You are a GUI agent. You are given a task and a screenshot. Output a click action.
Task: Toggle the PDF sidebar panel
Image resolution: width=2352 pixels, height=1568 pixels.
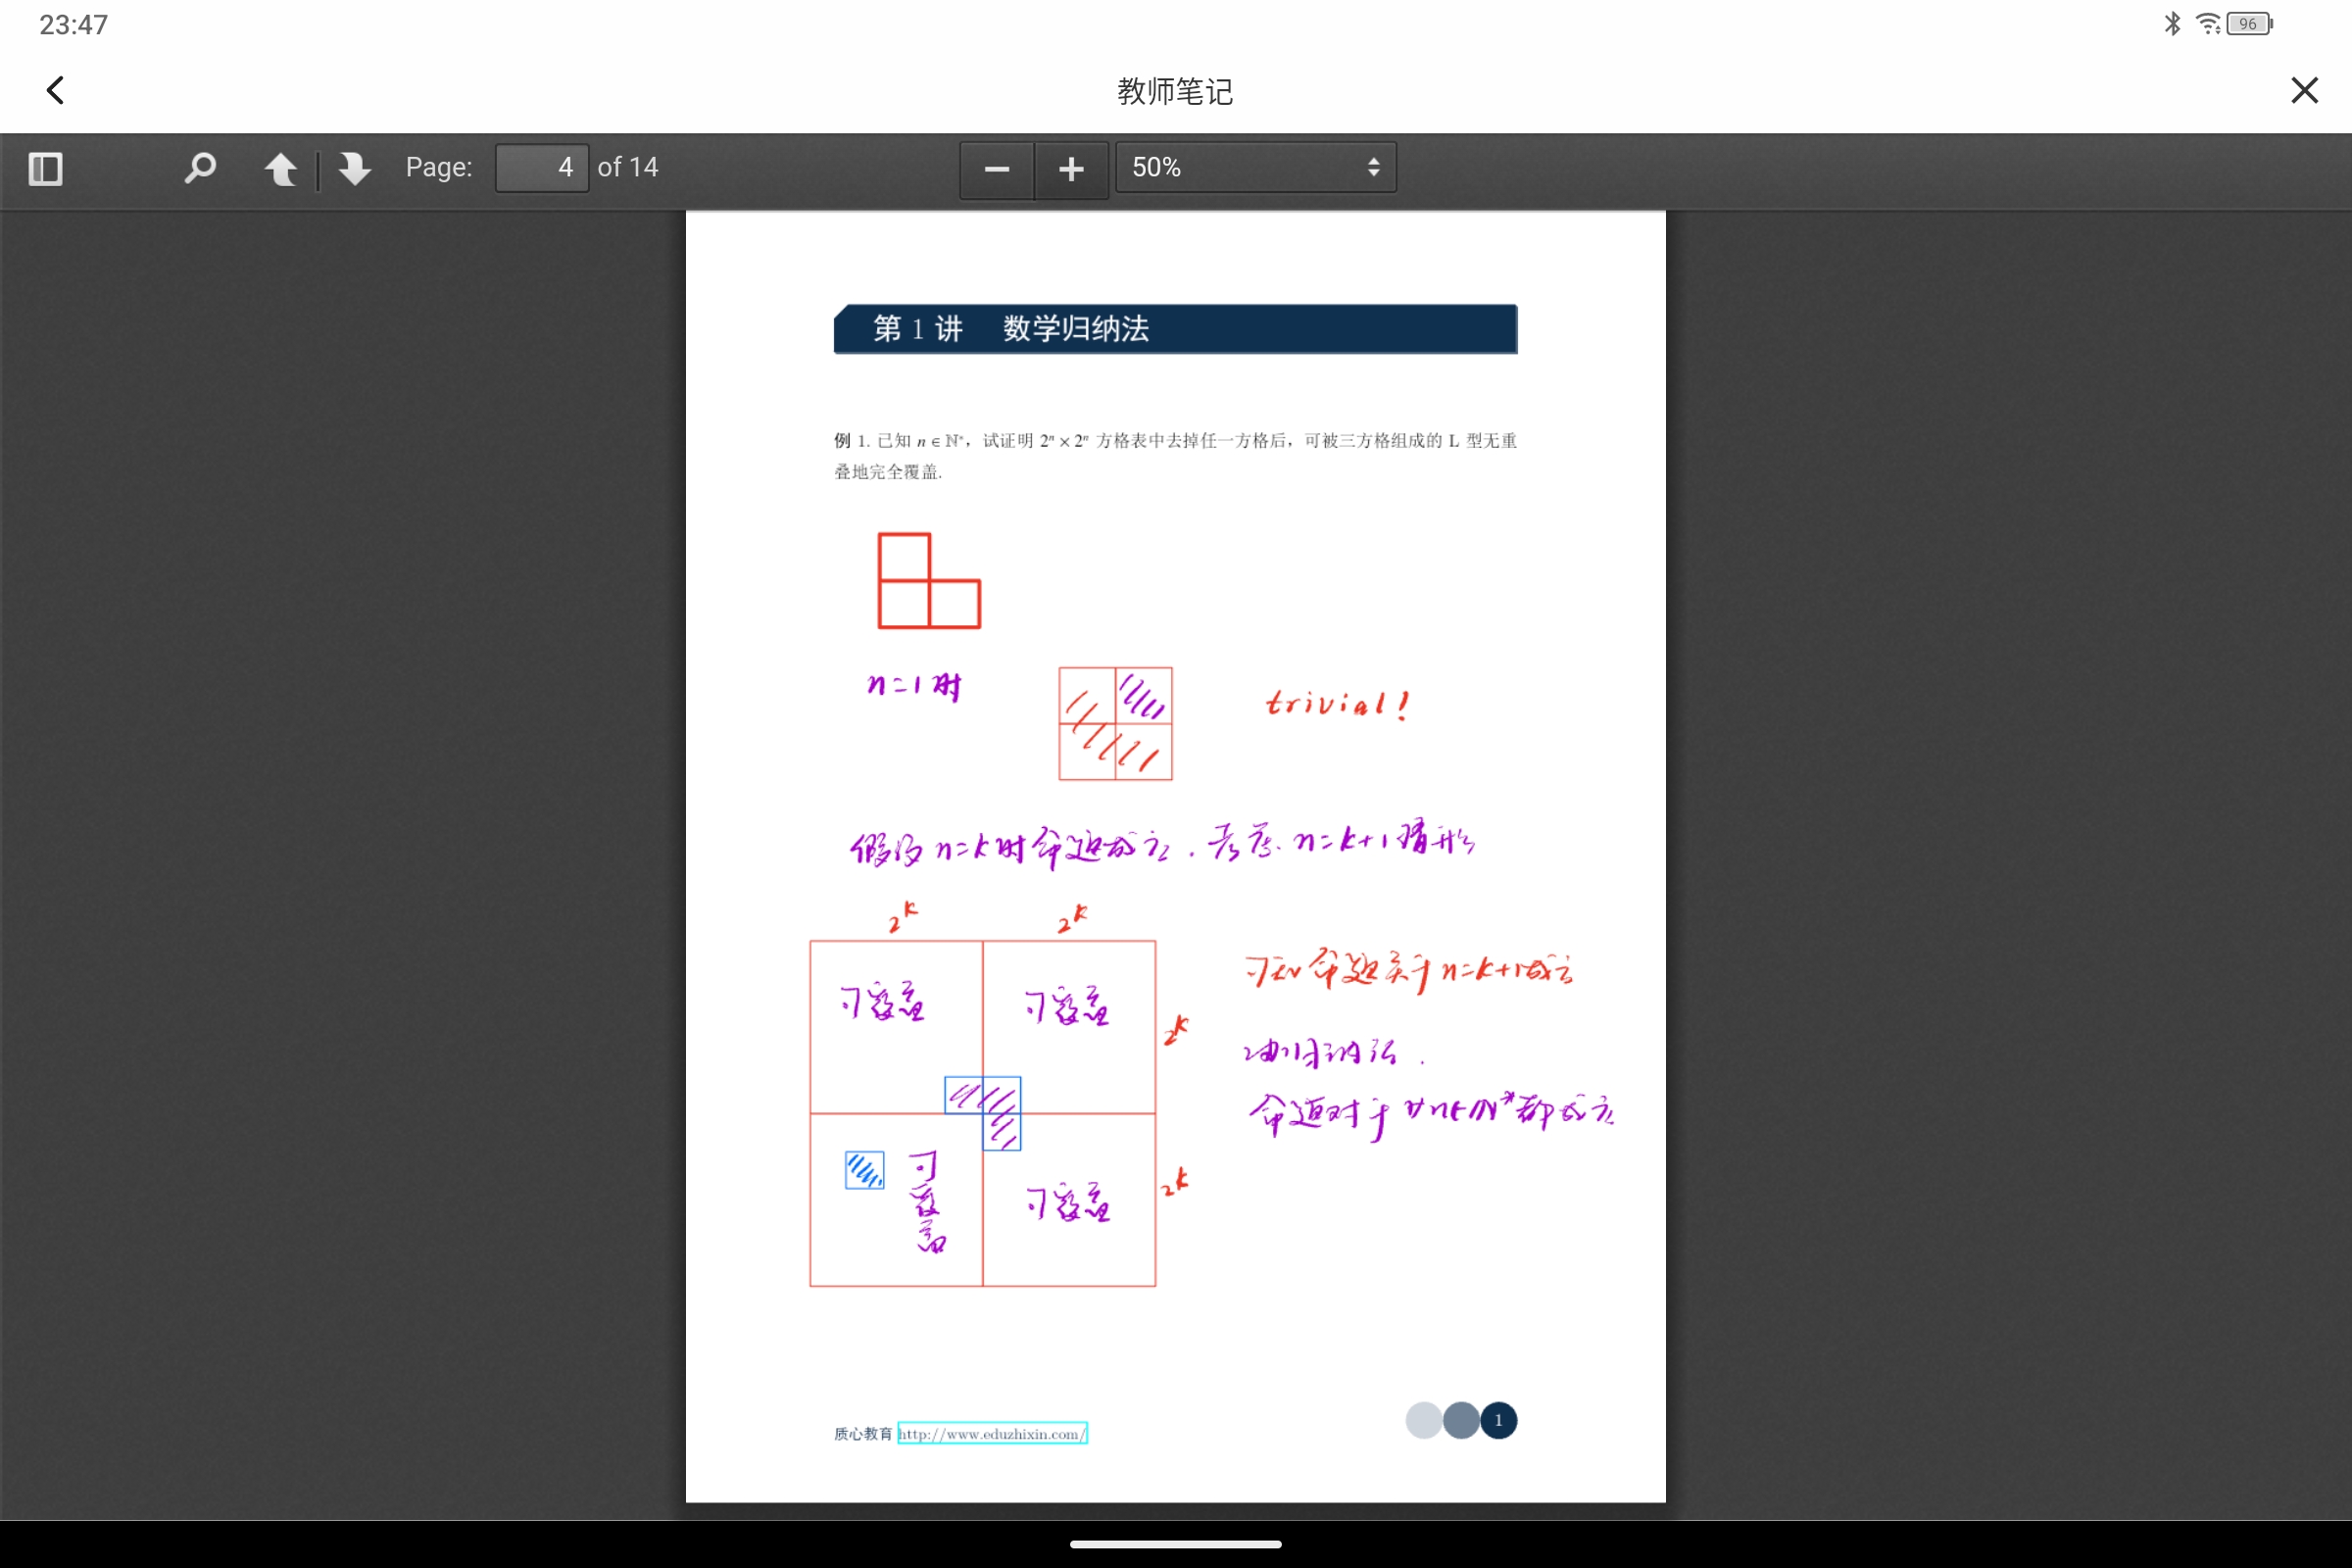tap(45, 168)
